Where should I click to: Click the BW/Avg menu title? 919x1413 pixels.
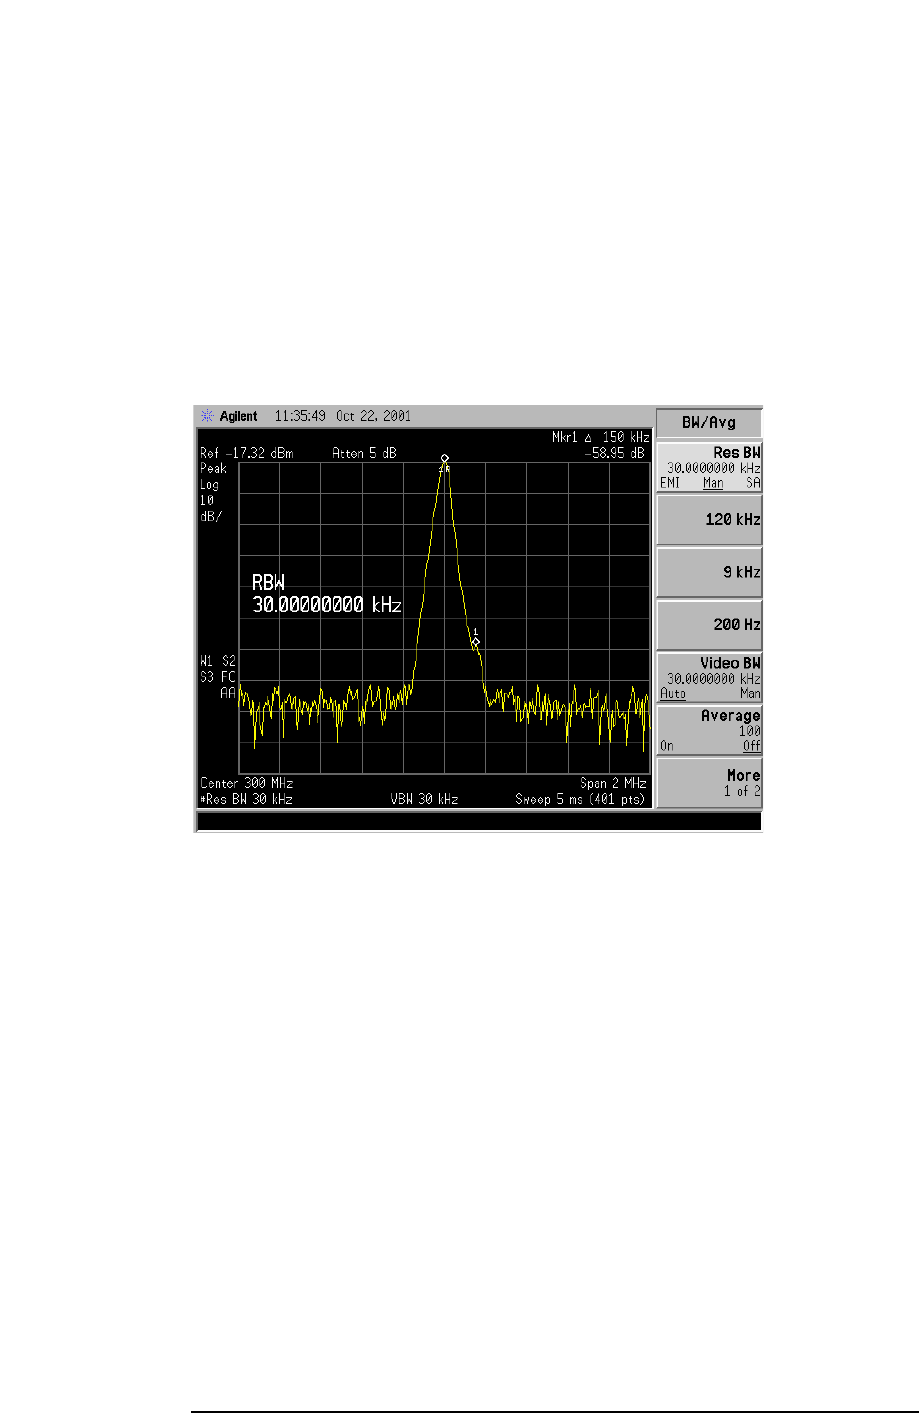tap(709, 422)
